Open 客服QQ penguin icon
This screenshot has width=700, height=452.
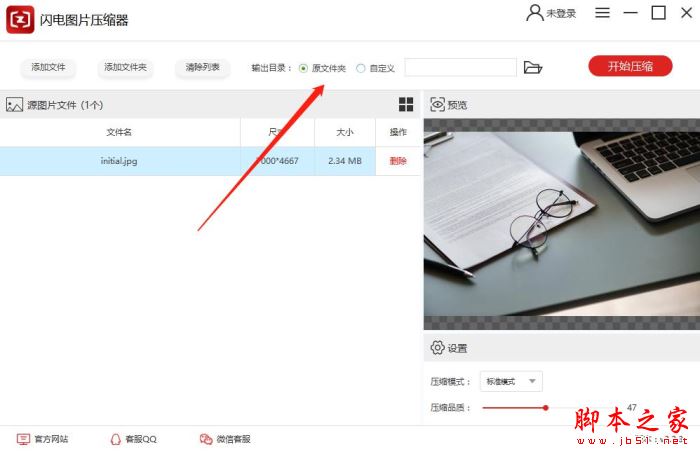[116, 439]
